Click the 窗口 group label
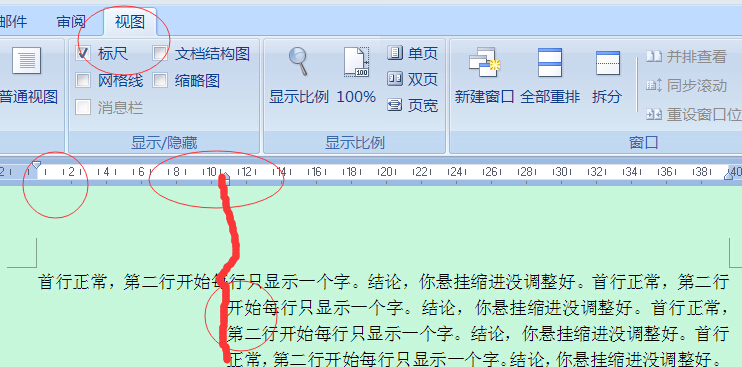This screenshot has width=742, height=367. pyautogui.click(x=644, y=143)
